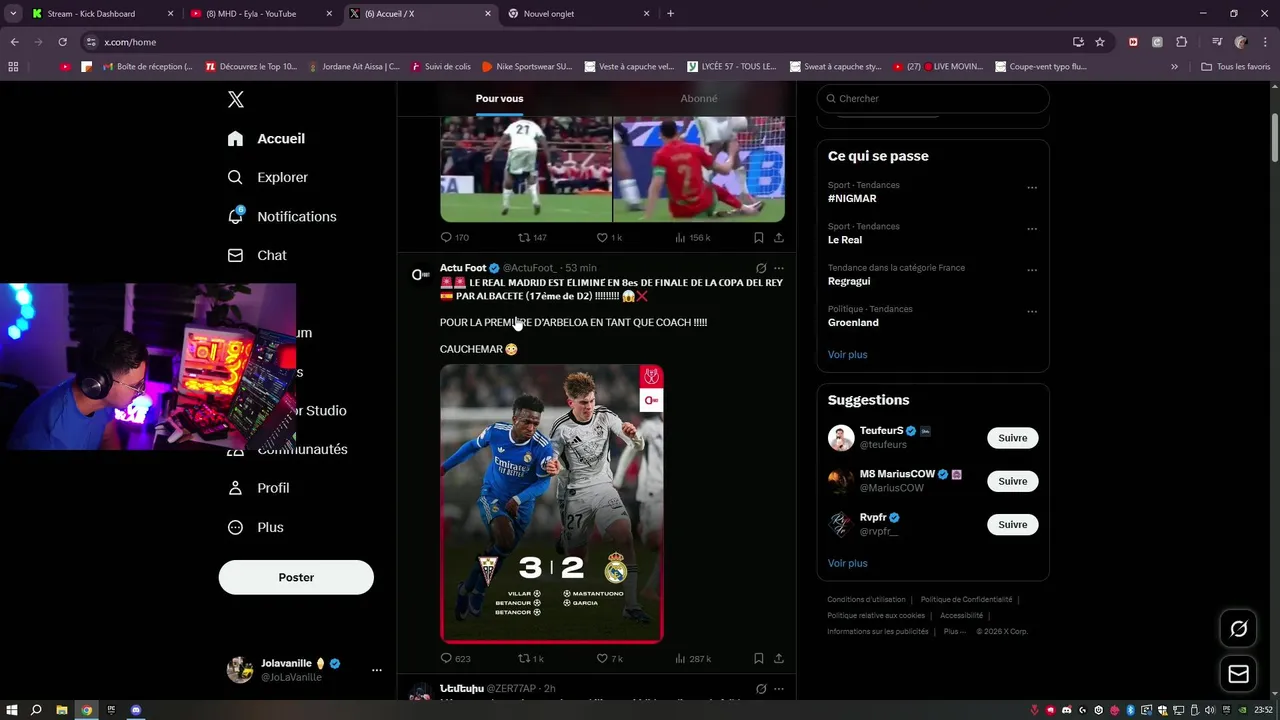Open the Groenland trend
The image size is (1280, 720).
(853, 323)
